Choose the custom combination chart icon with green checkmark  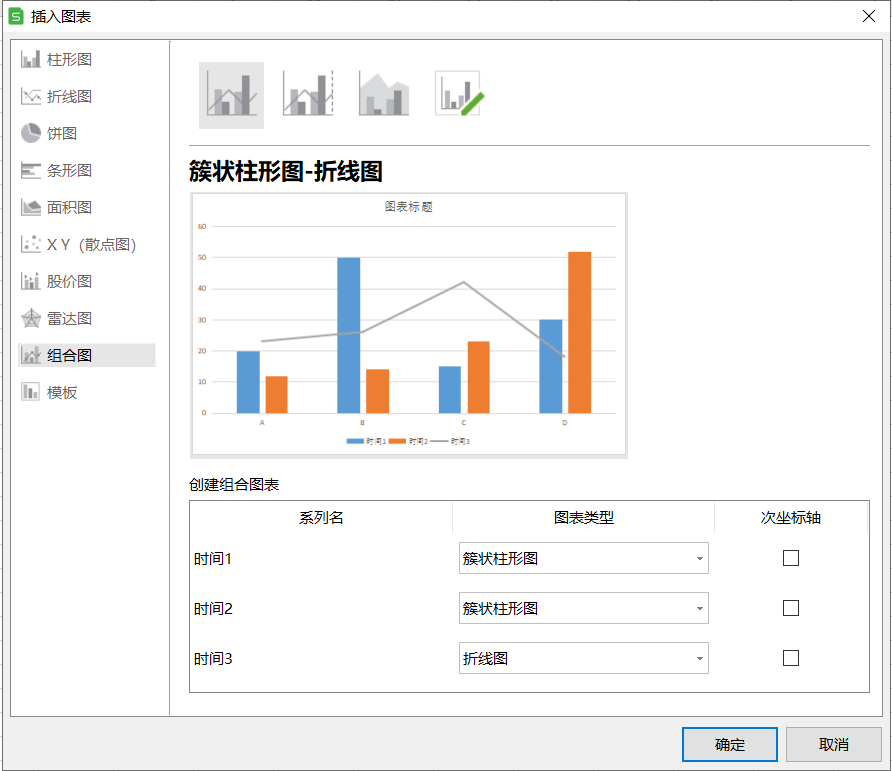click(x=458, y=94)
